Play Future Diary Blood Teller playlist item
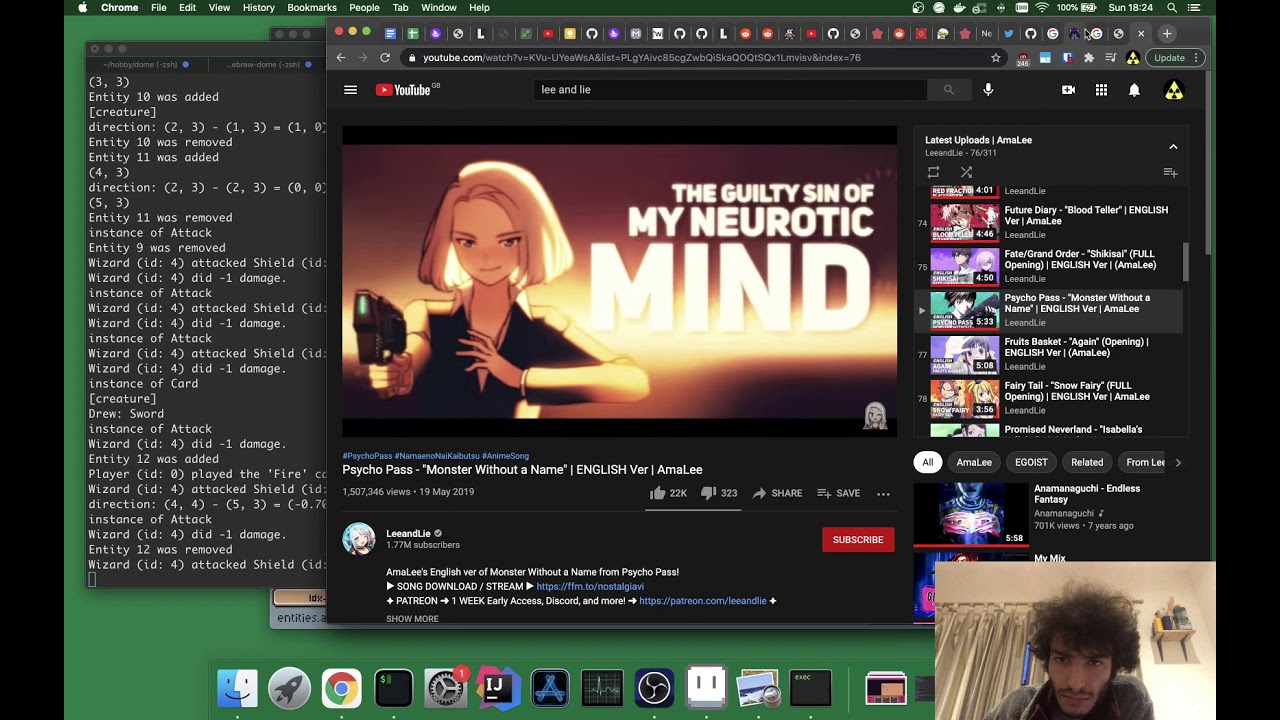This screenshot has width=1280, height=720. pyautogui.click(x=1049, y=222)
